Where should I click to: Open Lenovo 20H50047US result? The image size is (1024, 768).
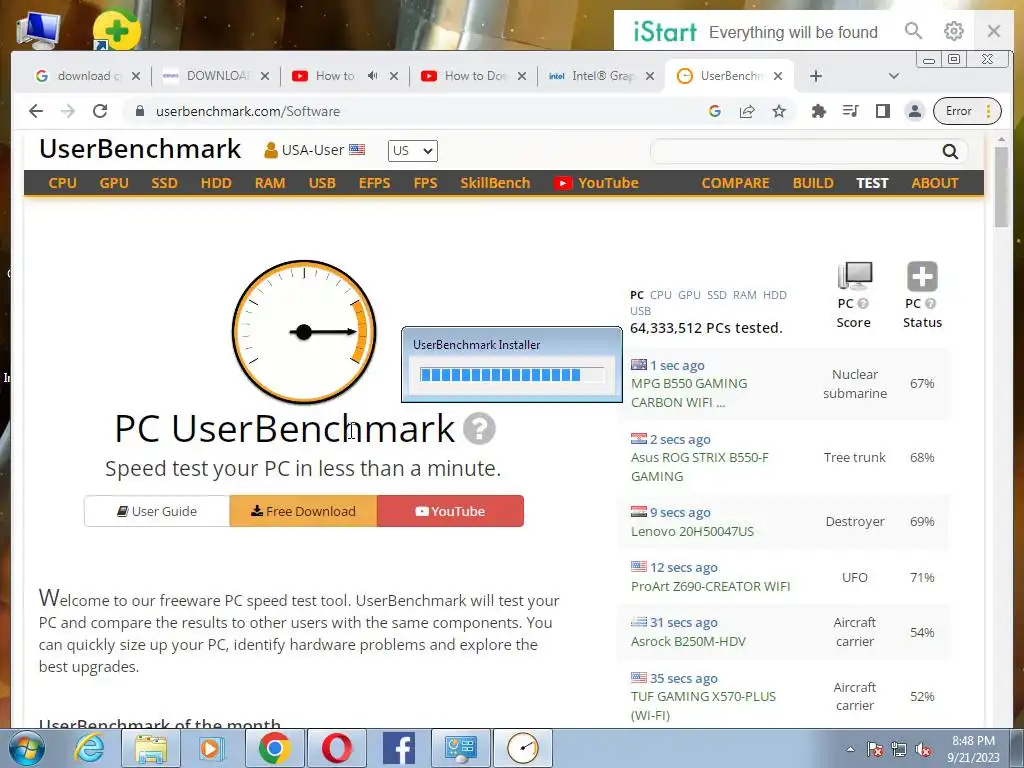[692, 531]
